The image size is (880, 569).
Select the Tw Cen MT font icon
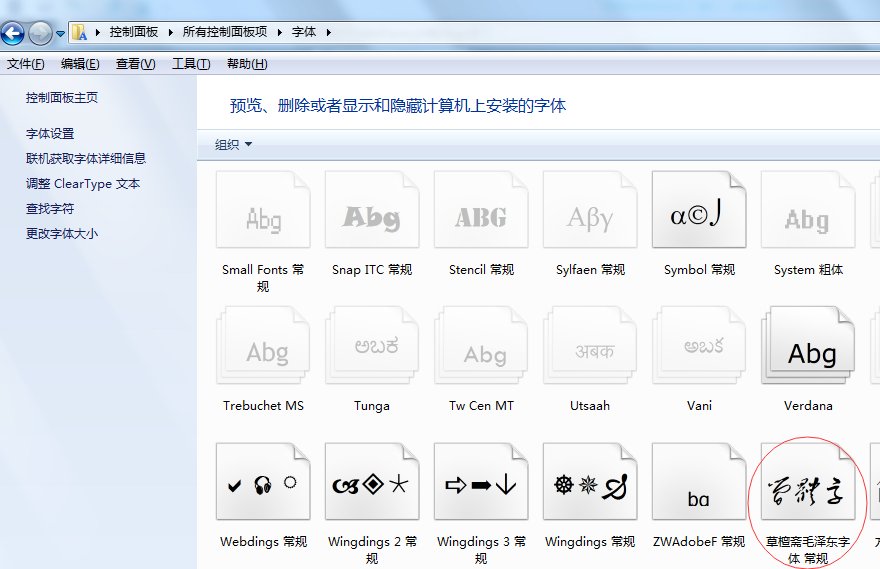pyautogui.click(x=481, y=346)
